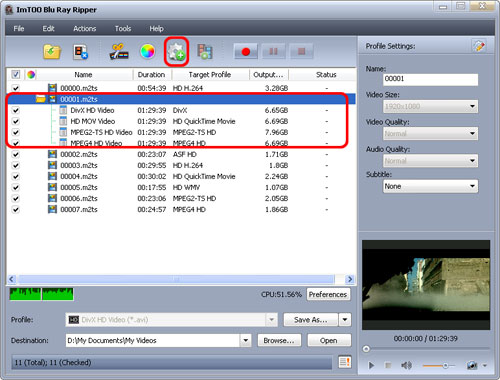
Task: Uncheck the 00002.m2ts checkbox
Action: (x=16, y=154)
